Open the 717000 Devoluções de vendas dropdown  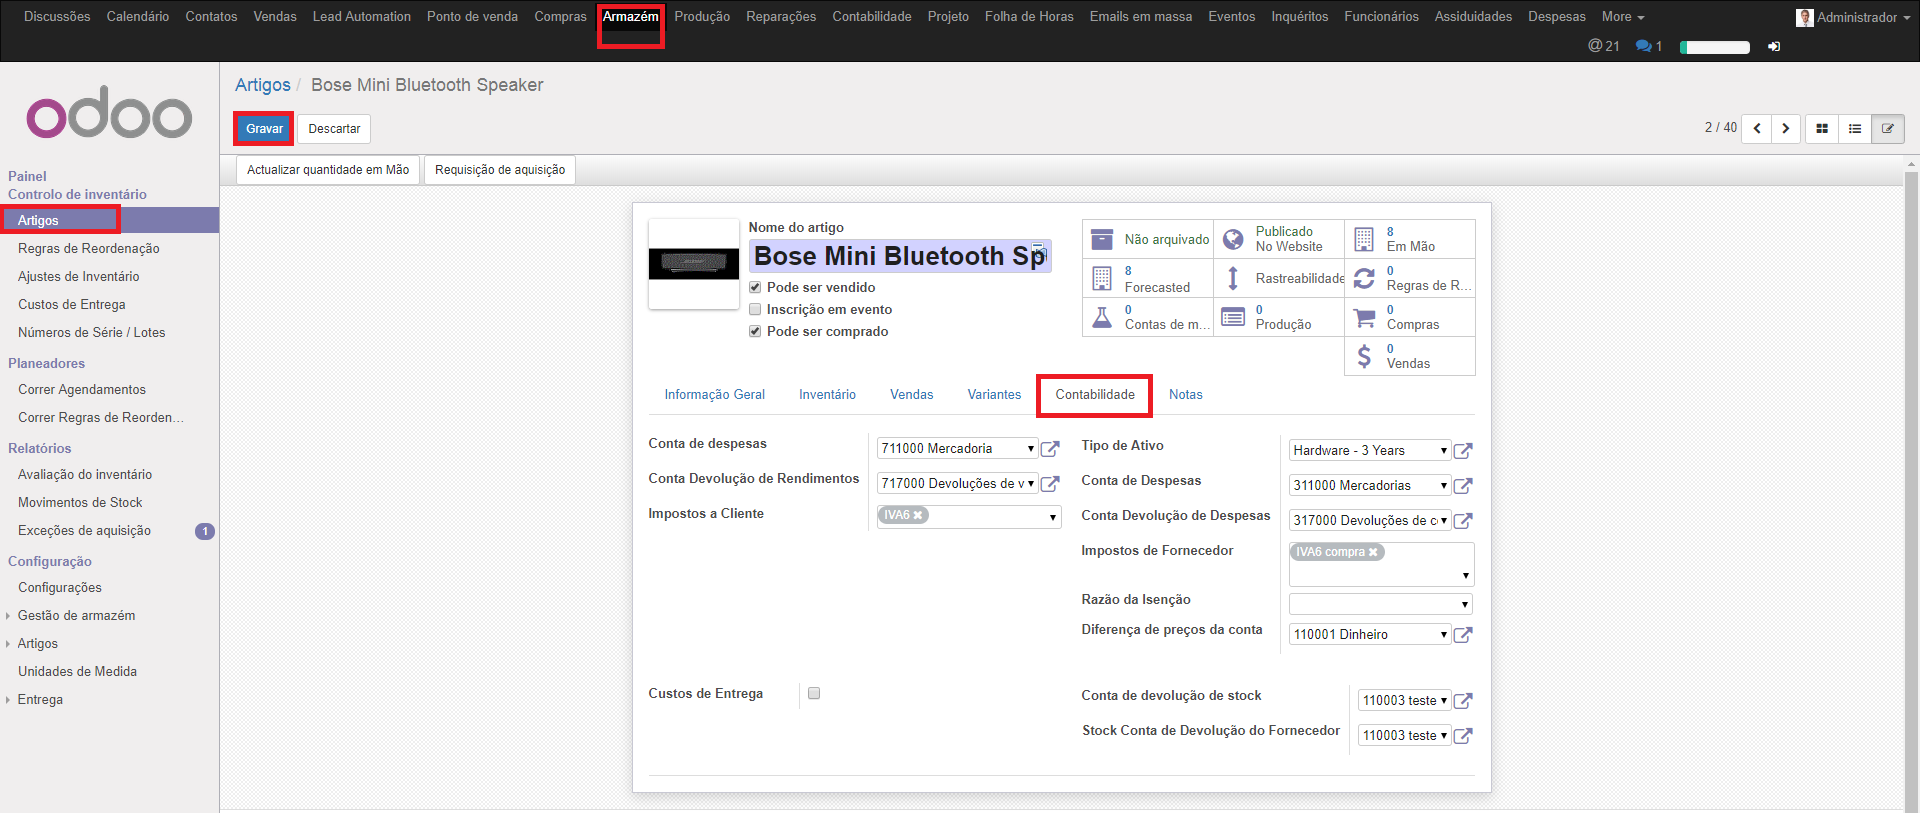(957, 484)
